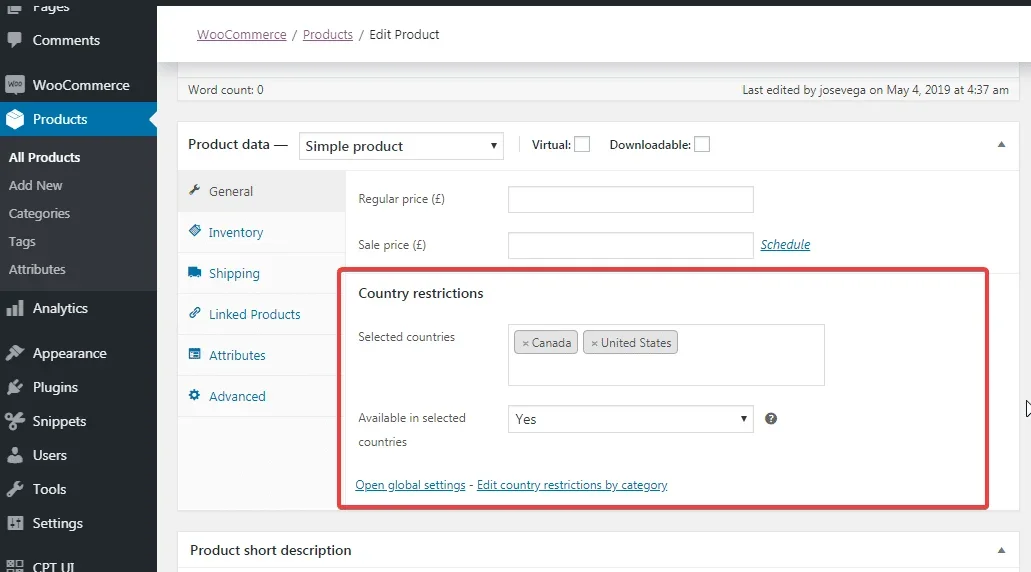
Task: Toggle the Downloadable checkbox
Action: (702, 145)
